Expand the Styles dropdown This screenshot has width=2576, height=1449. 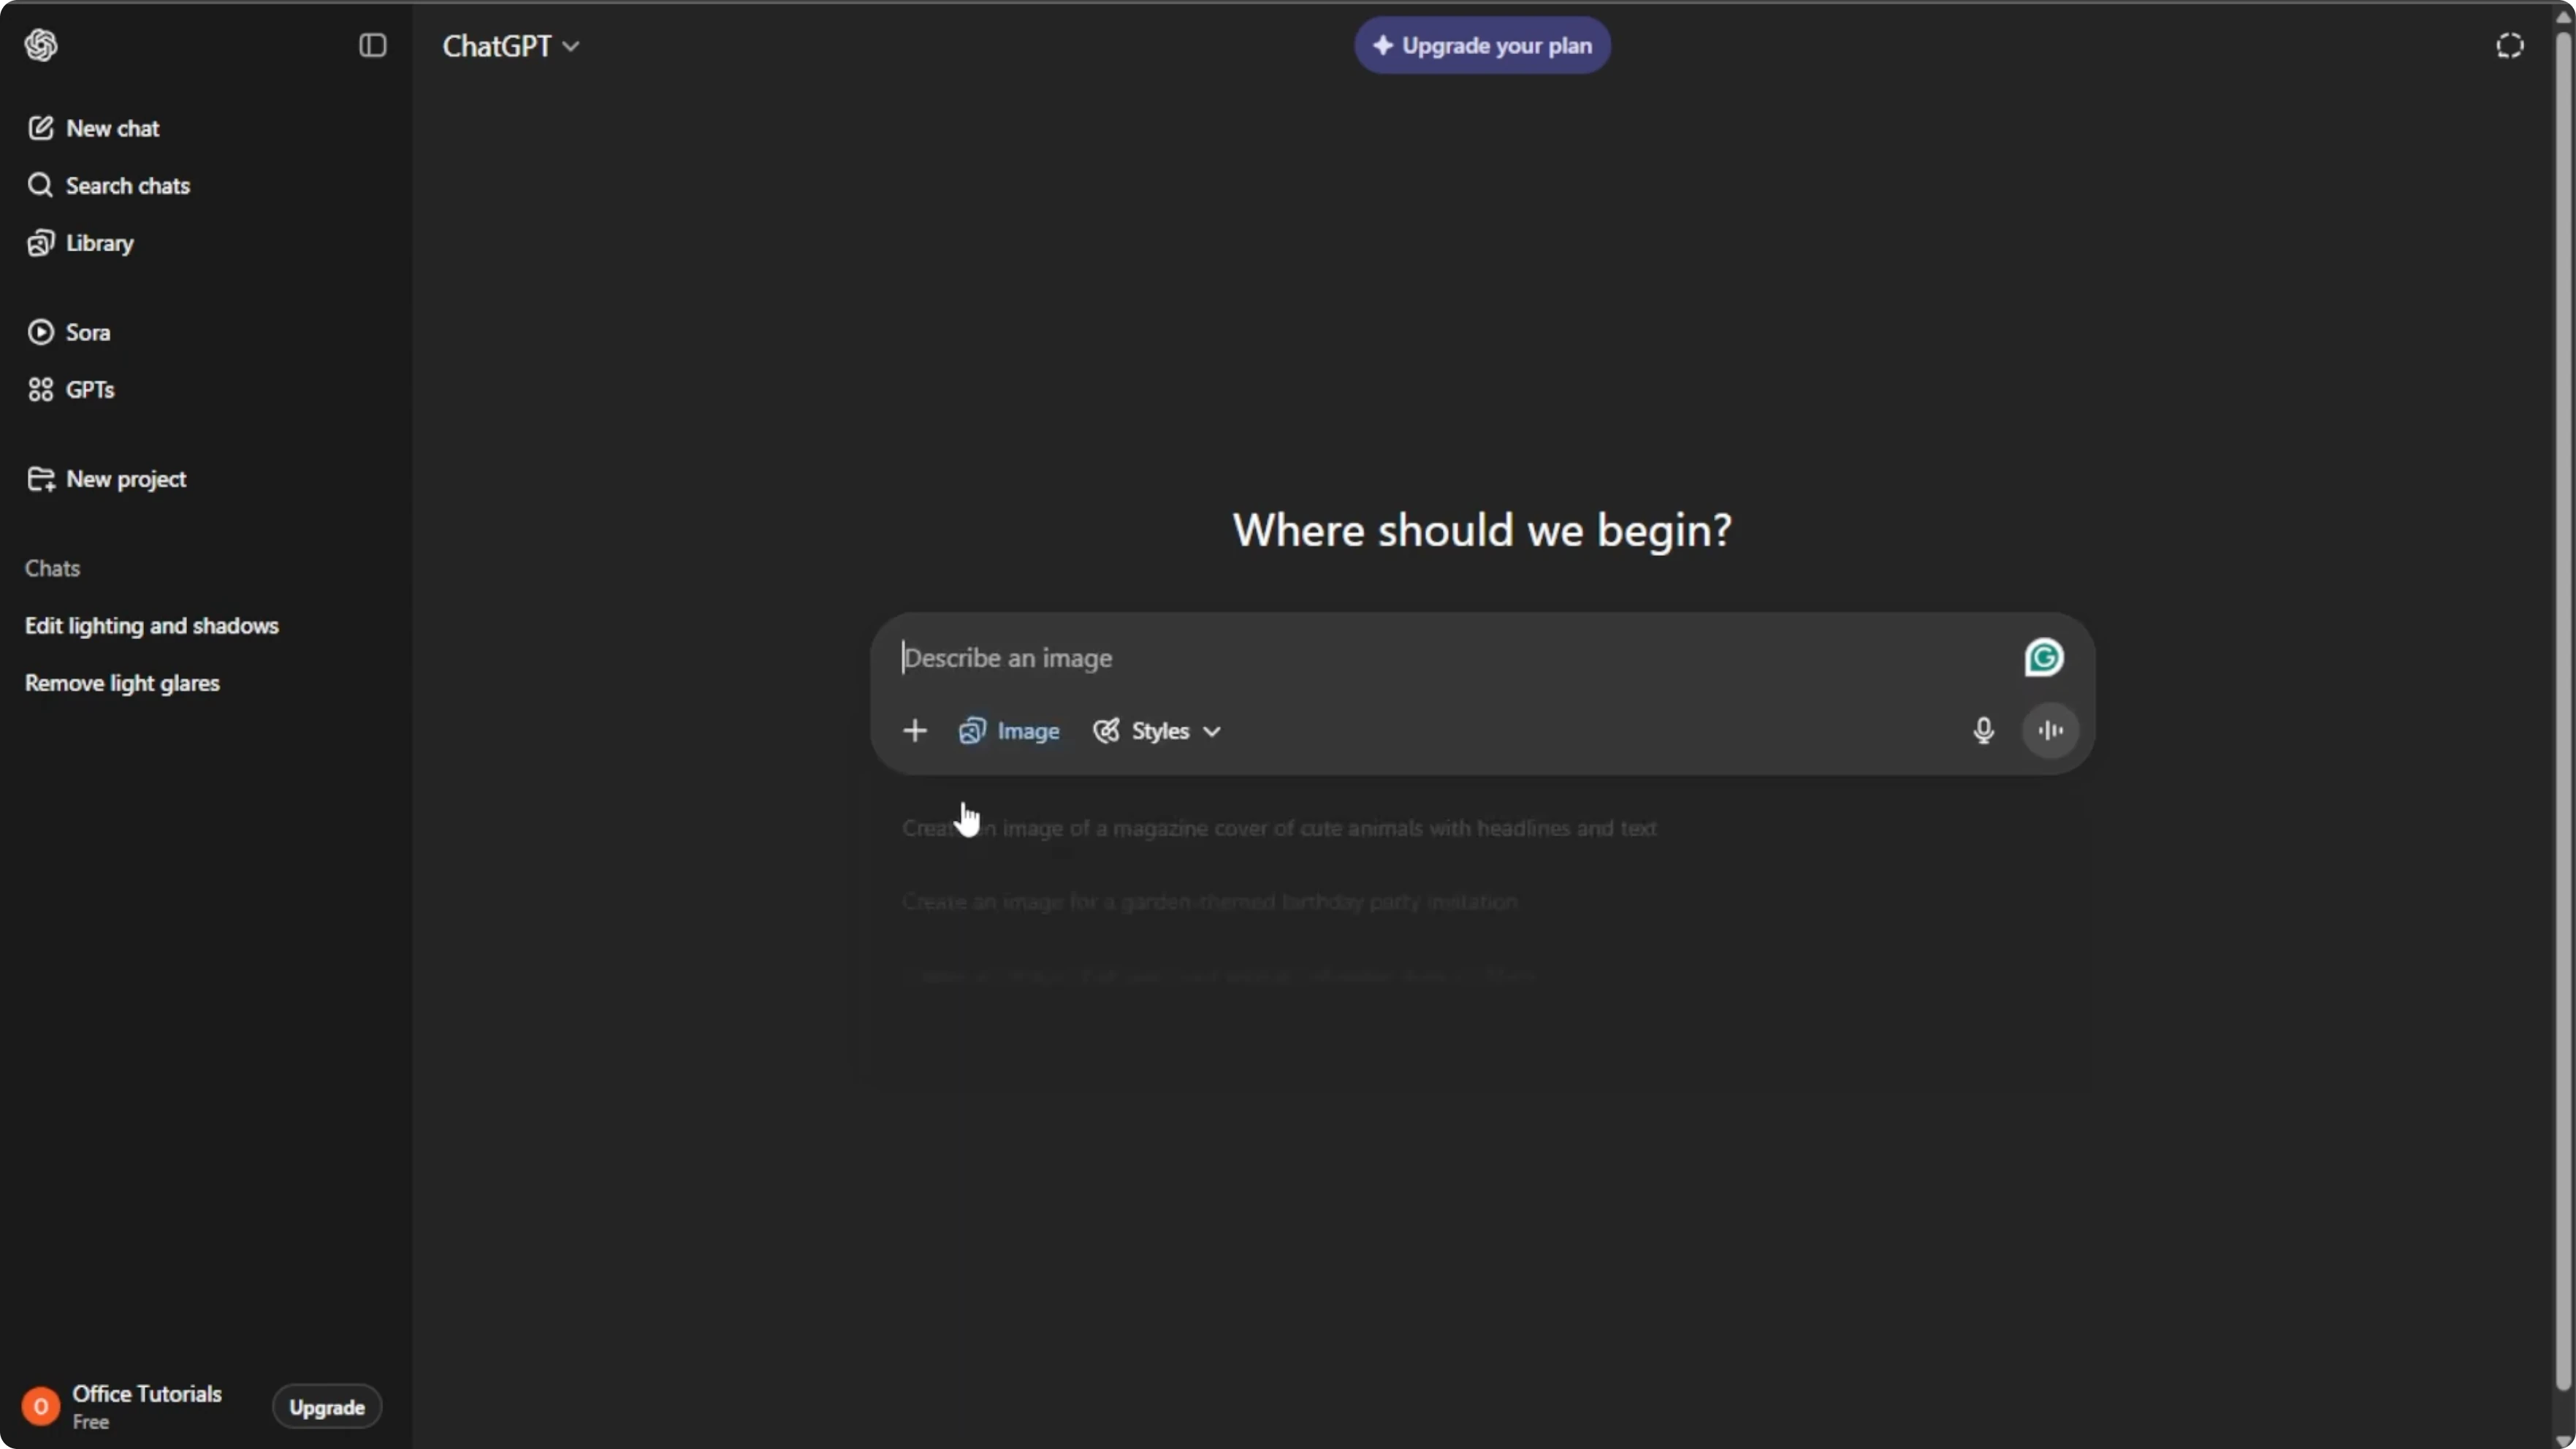tap(1157, 731)
